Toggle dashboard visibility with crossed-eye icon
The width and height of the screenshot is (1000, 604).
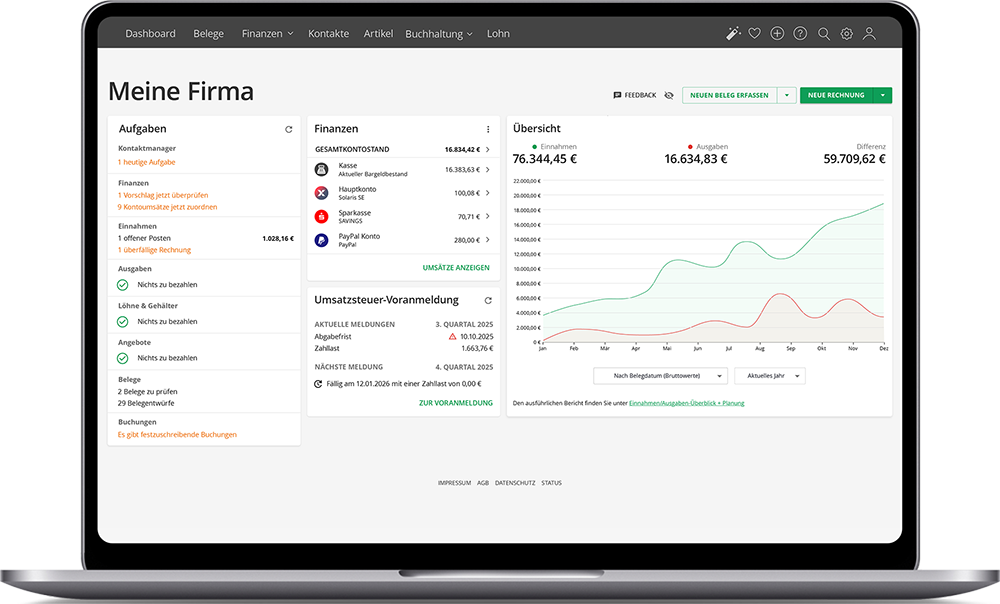tap(669, 95)
